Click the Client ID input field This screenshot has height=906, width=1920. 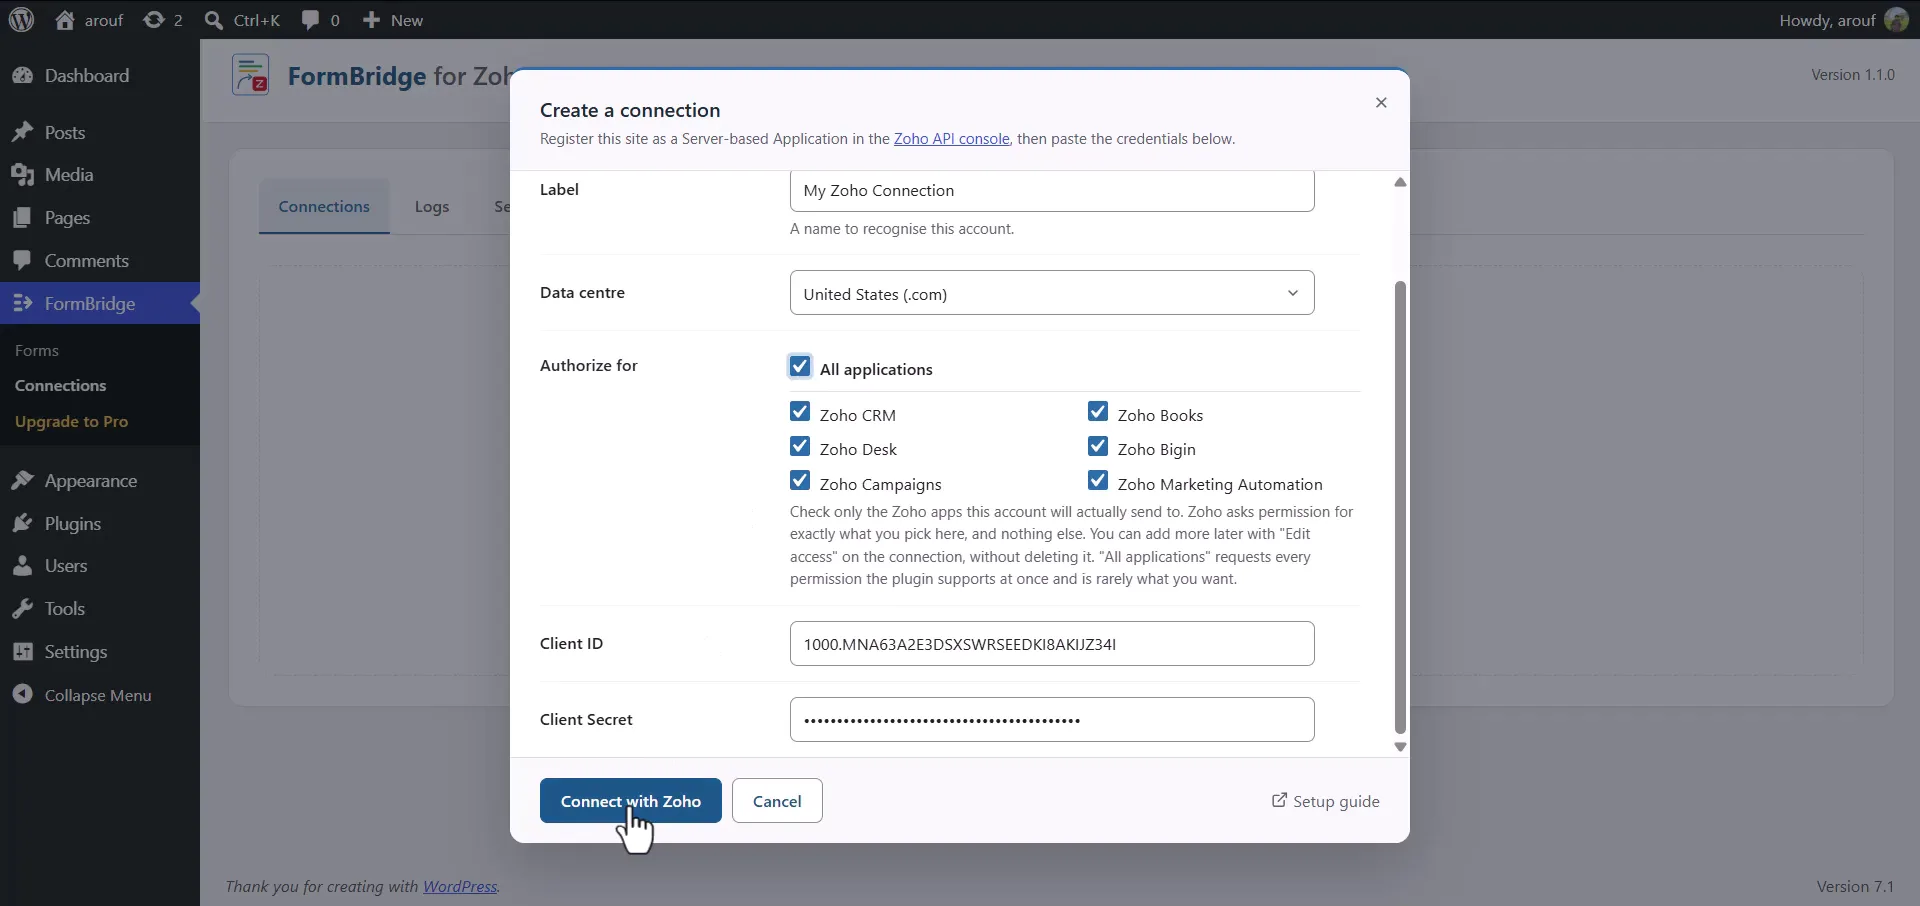pos(1052,644)
